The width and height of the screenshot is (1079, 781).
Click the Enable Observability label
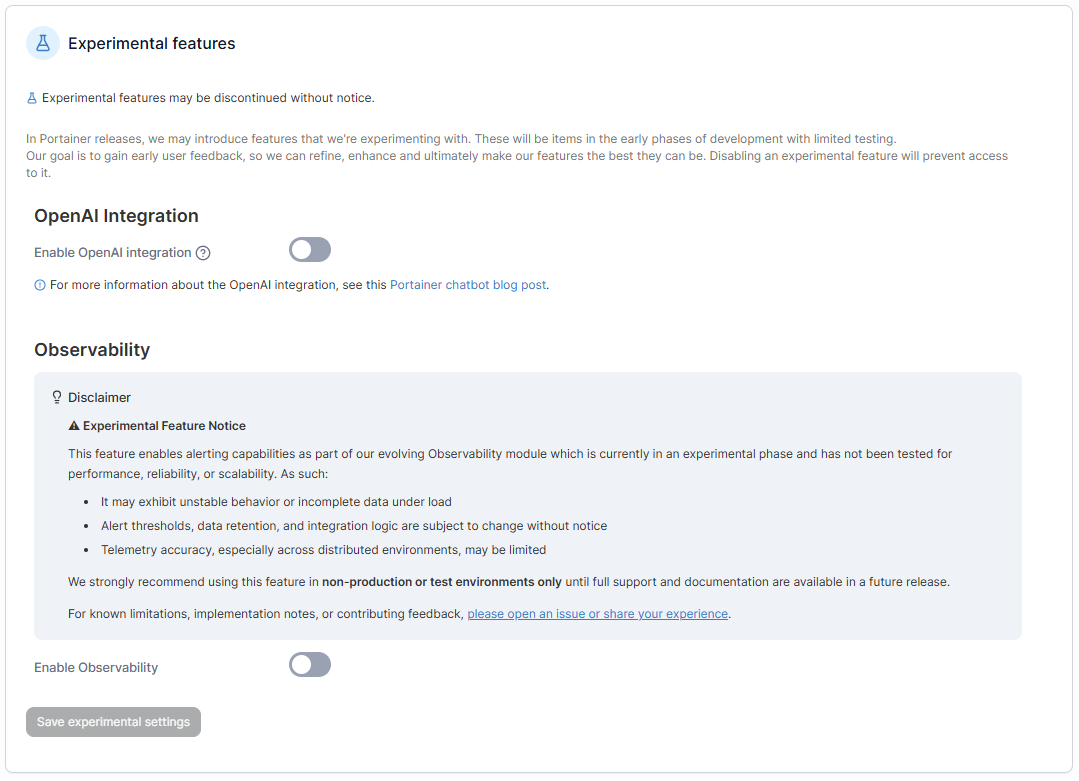pos(96,667)
